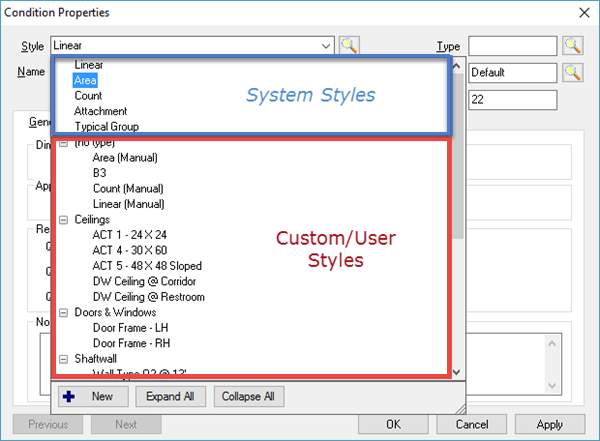Click the Shaftwall group label
600x441 pixels.
pos(95,359)
